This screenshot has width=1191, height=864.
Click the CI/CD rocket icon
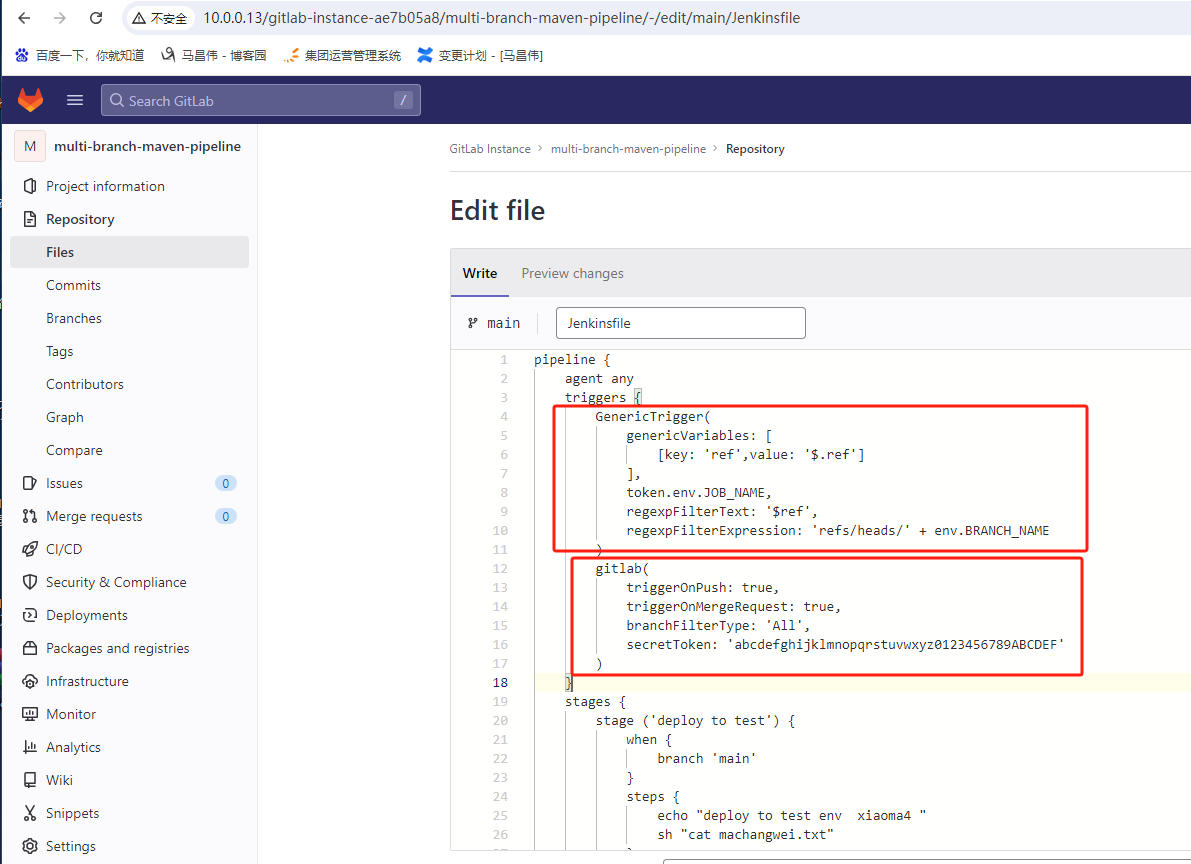pyautogui.click(x=30, y=549)
